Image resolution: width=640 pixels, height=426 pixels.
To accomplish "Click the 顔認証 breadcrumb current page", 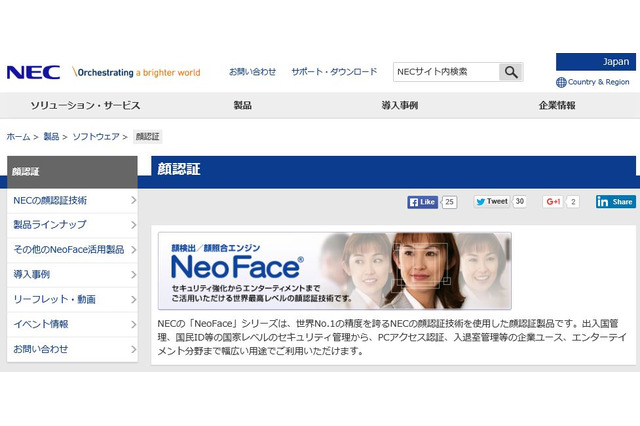I will (148, 137).
